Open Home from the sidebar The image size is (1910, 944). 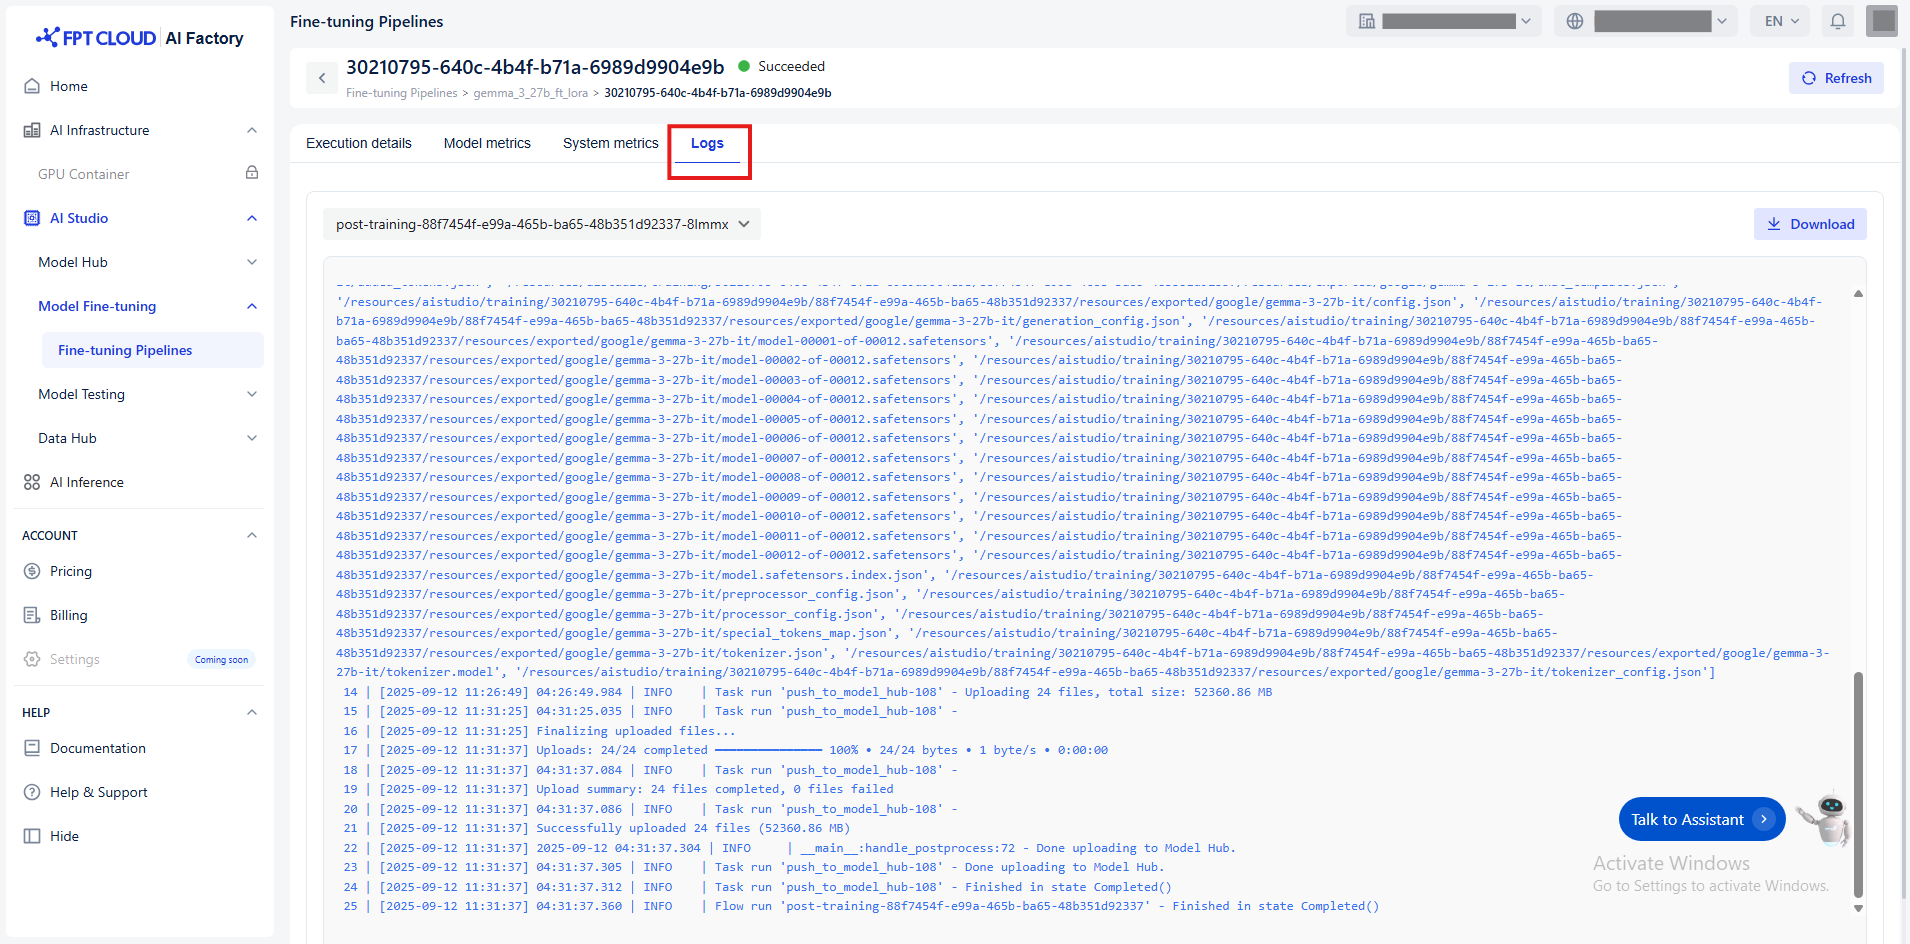68,86
